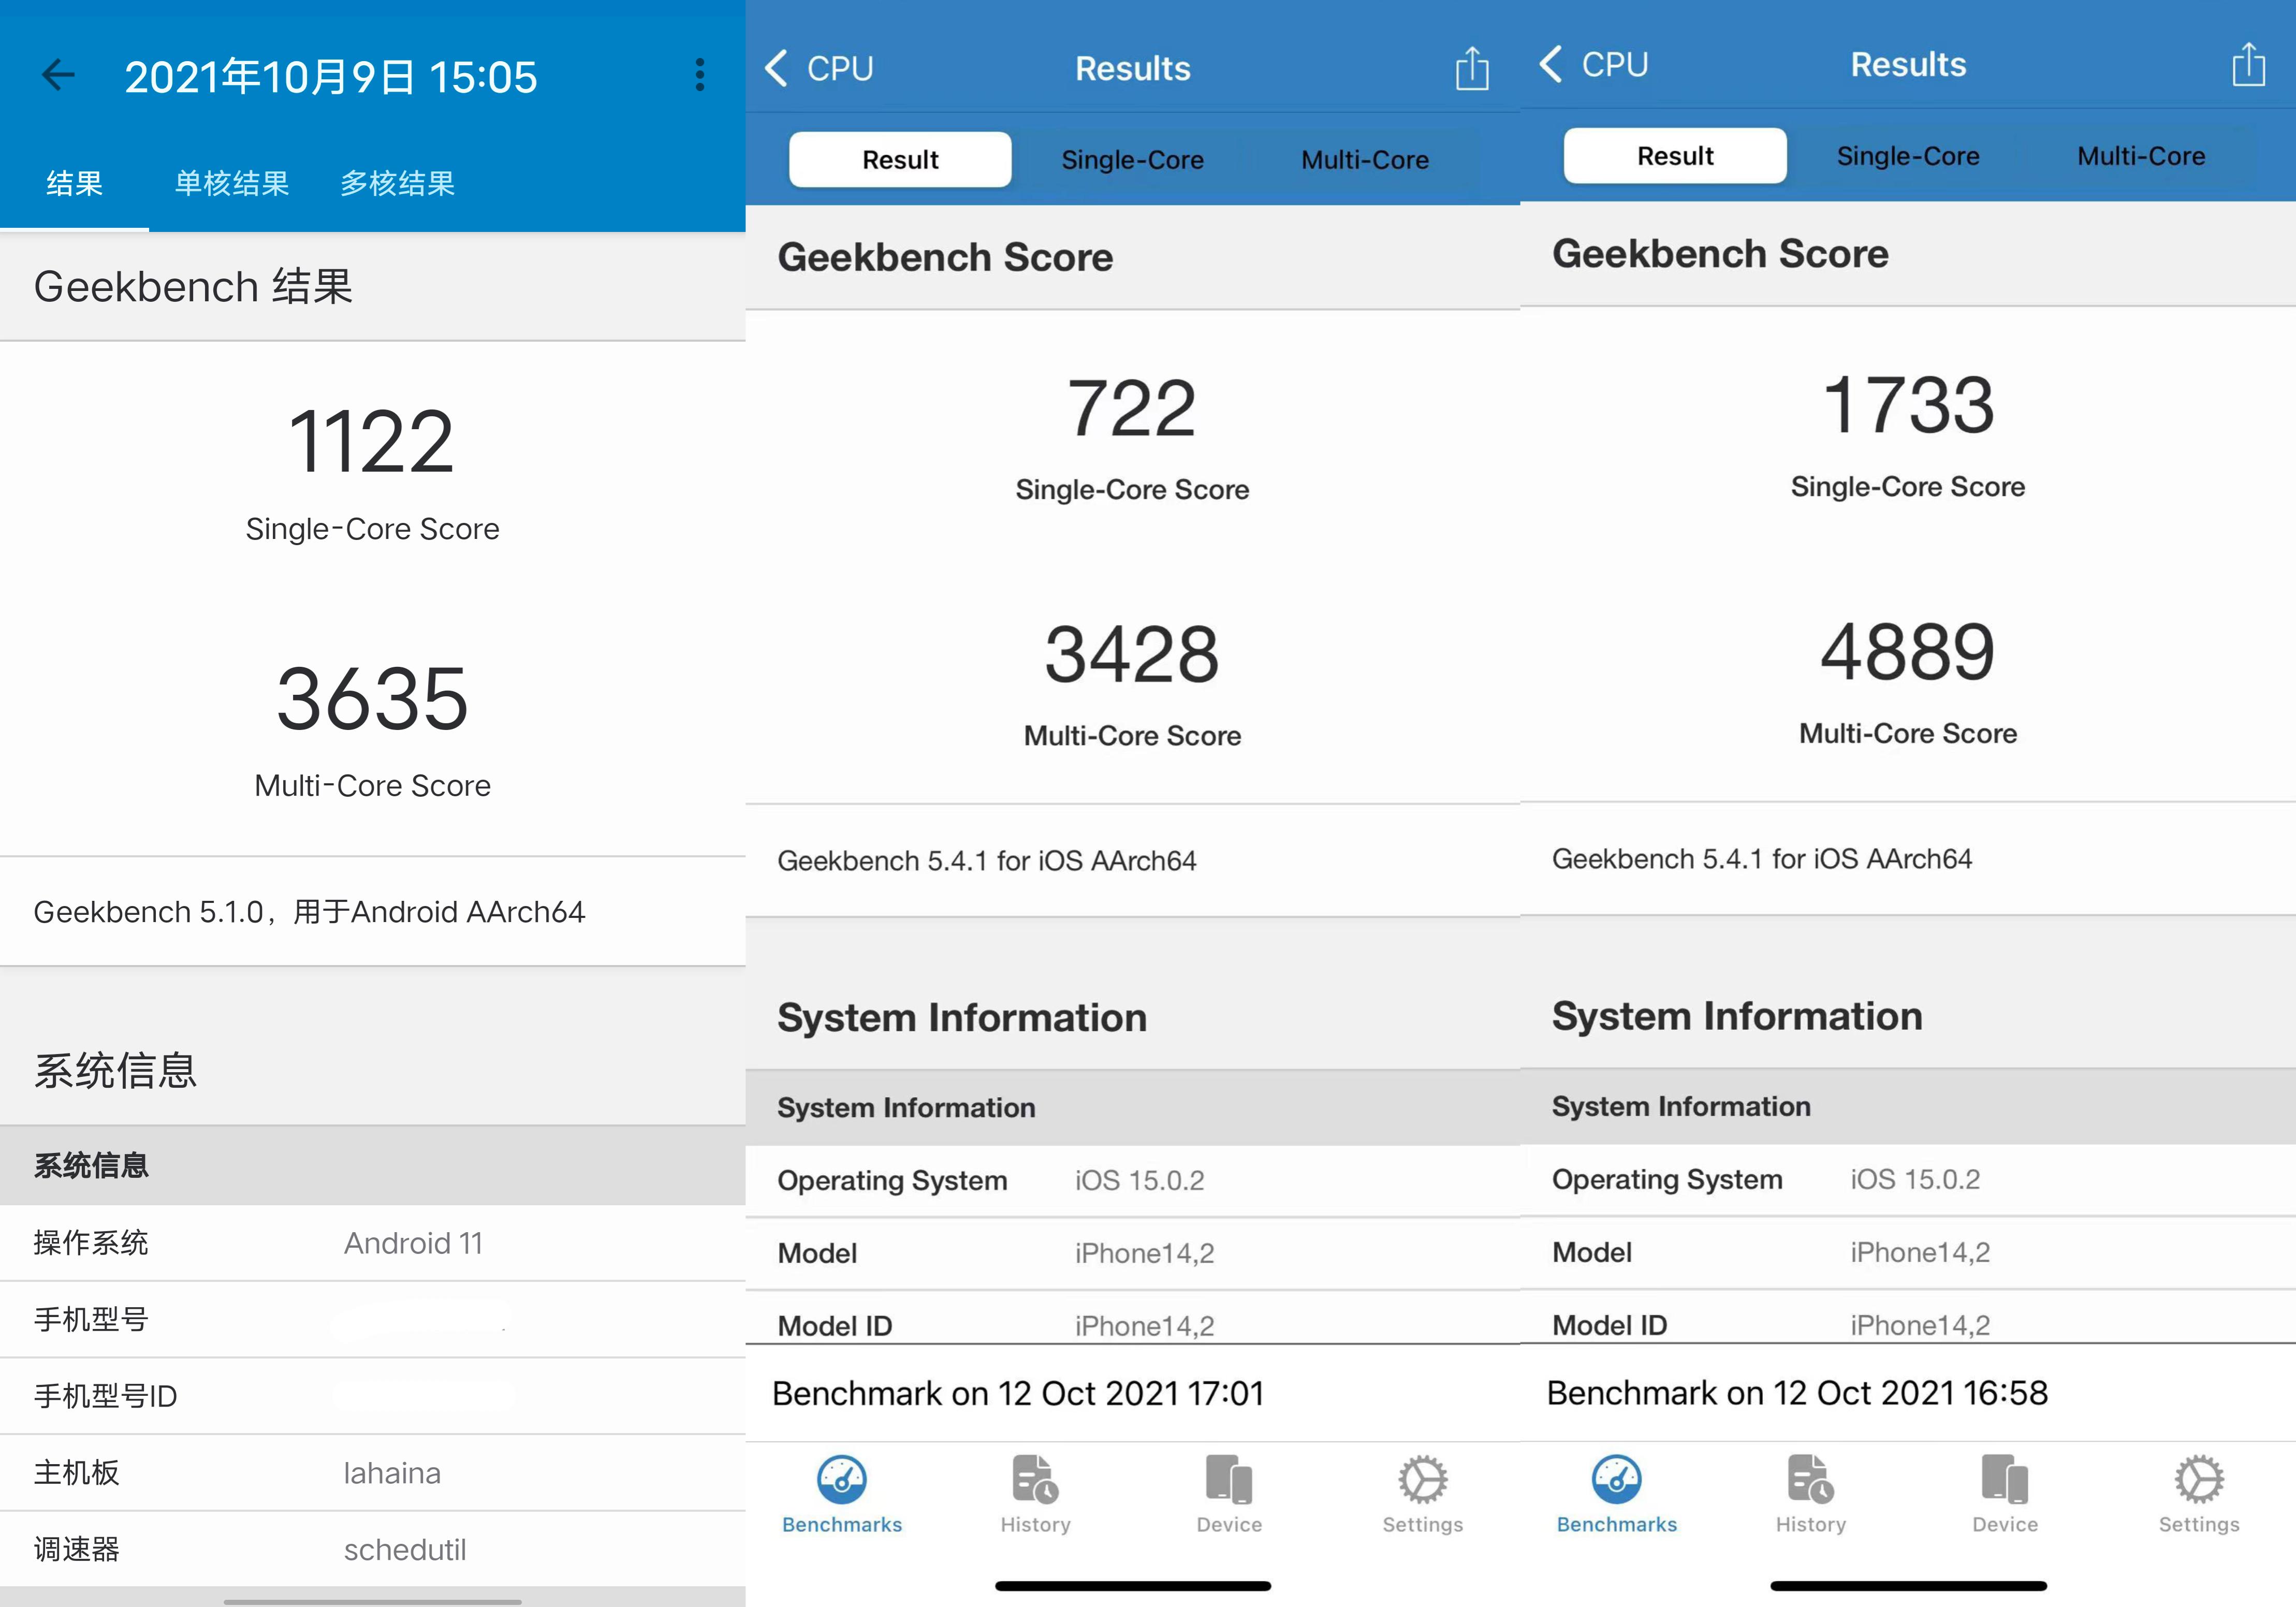The height and width of the screenshot is (1607, 2296).
Task: Tap the home indicator bar on the right screen
Action: tap(1908, 1586)
